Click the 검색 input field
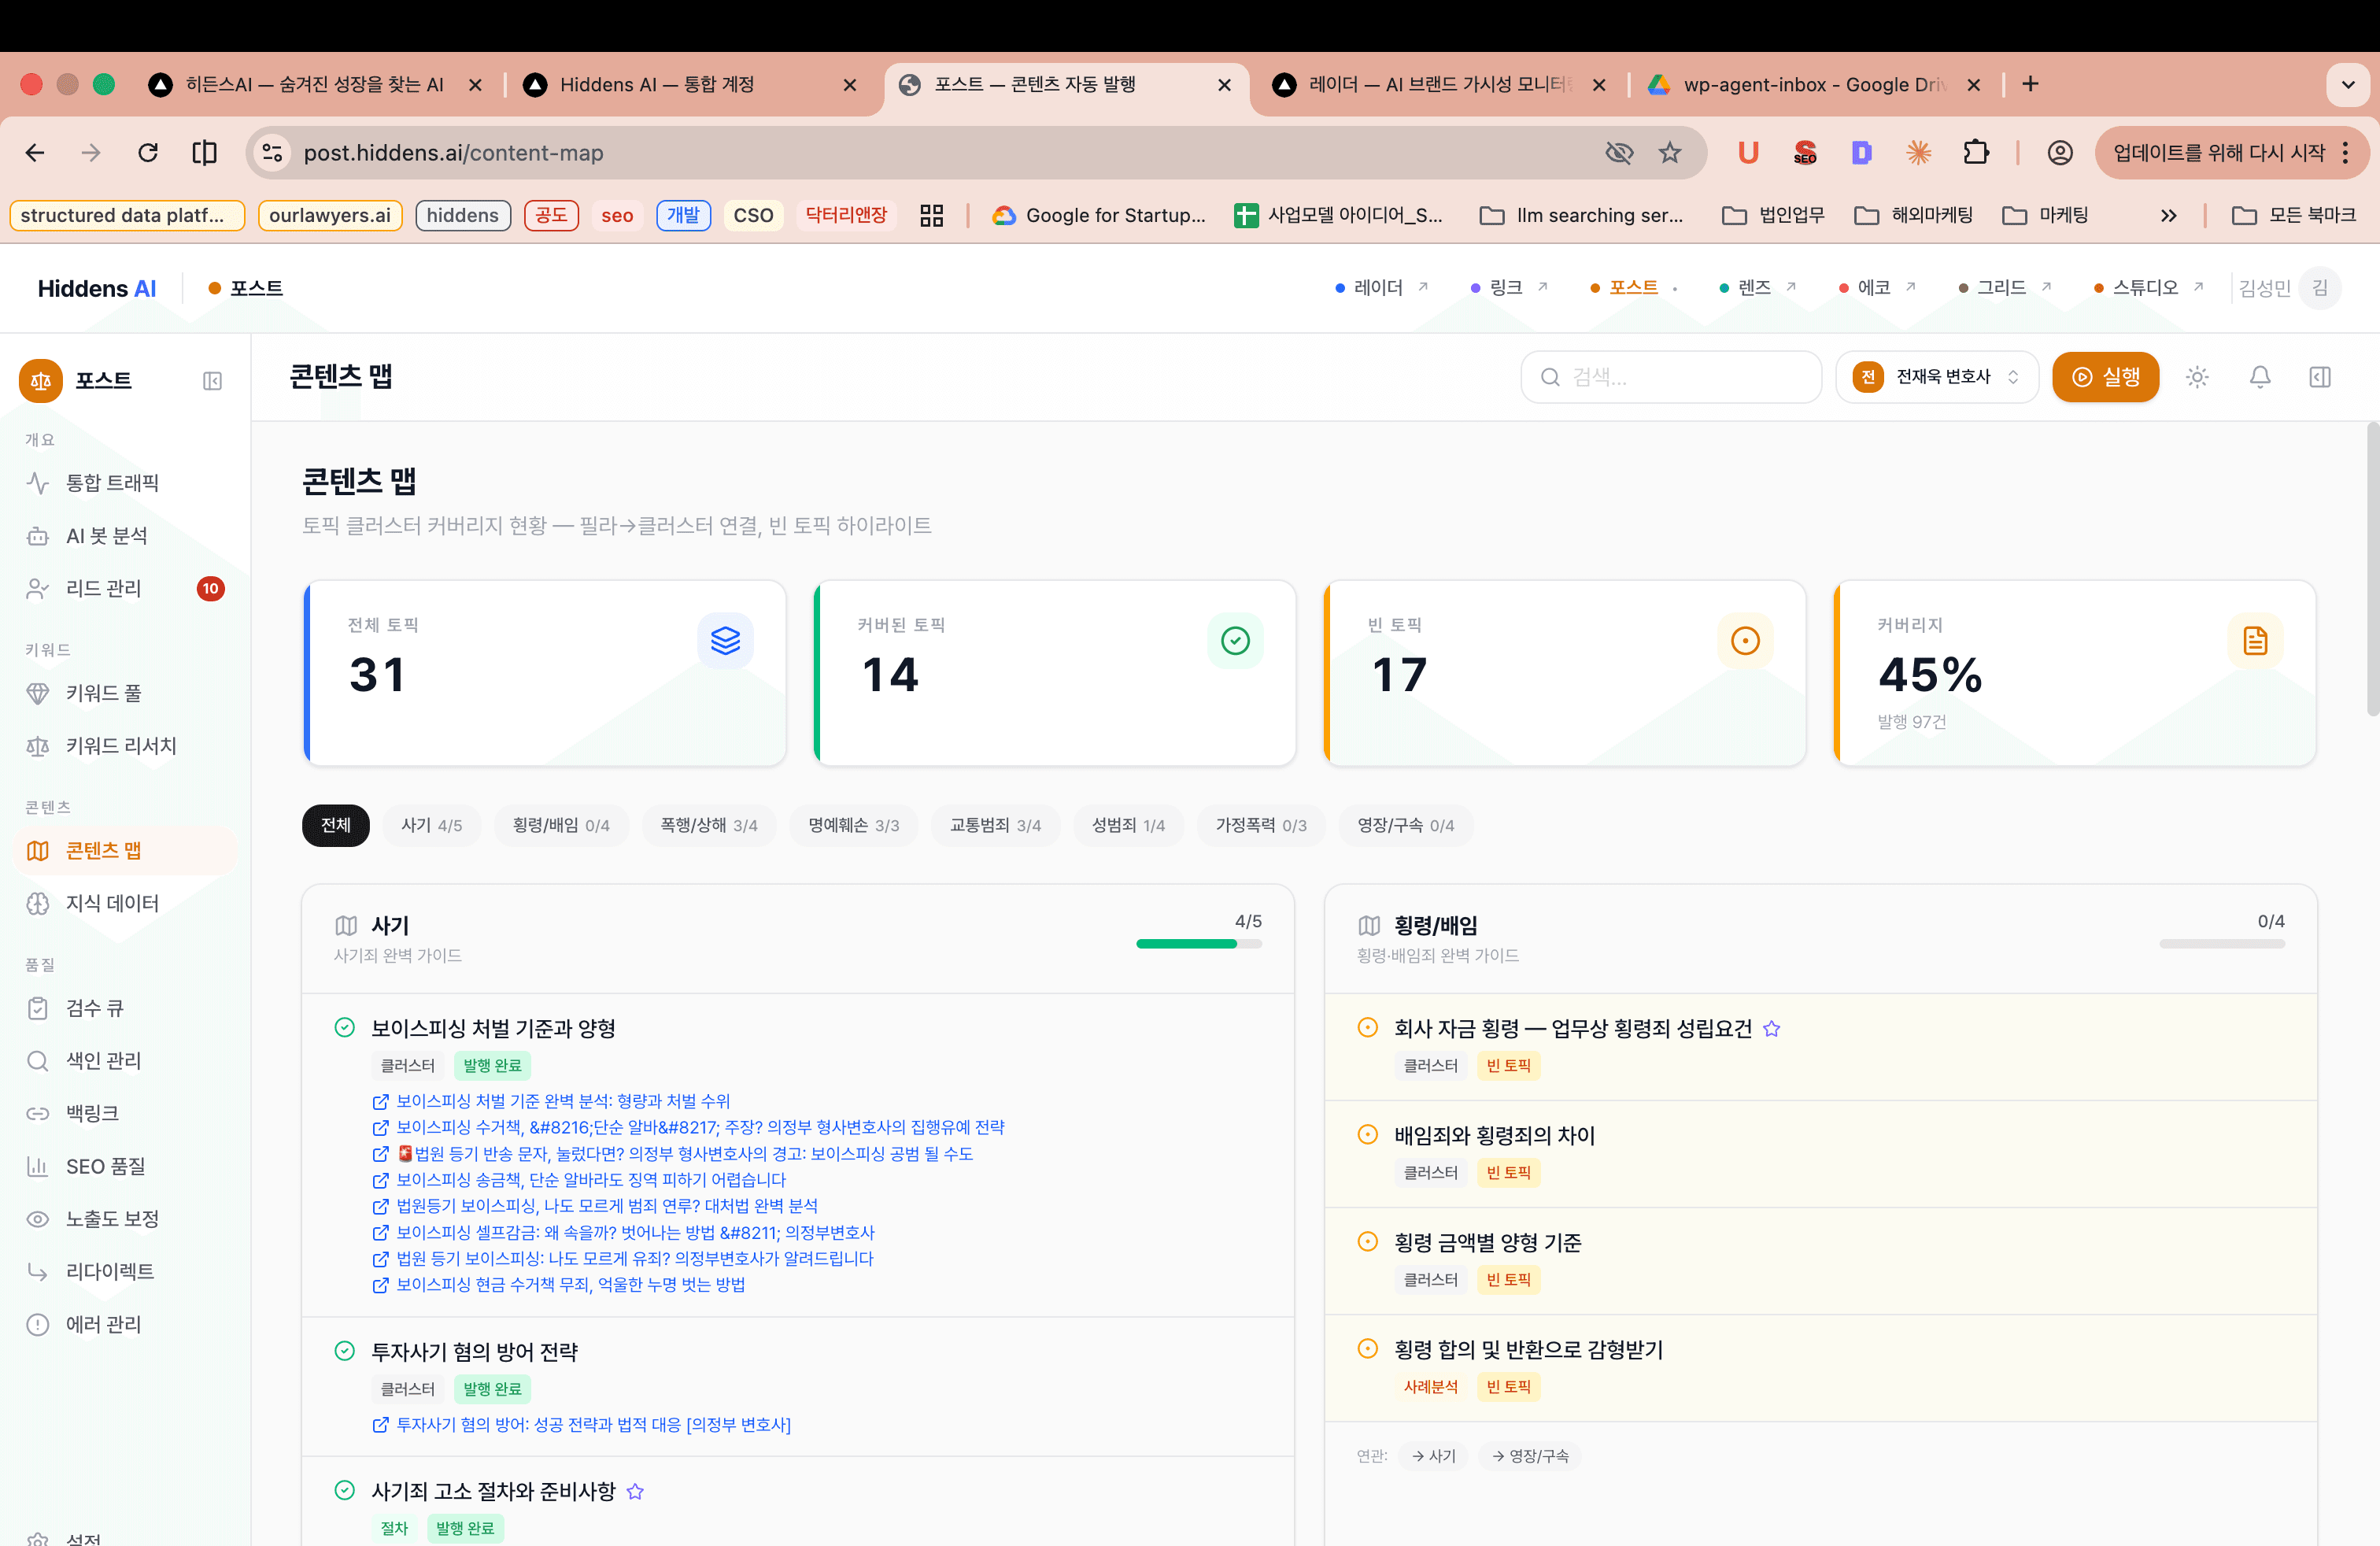This screenshot has height=1546, width=2380. [1671, 377]
